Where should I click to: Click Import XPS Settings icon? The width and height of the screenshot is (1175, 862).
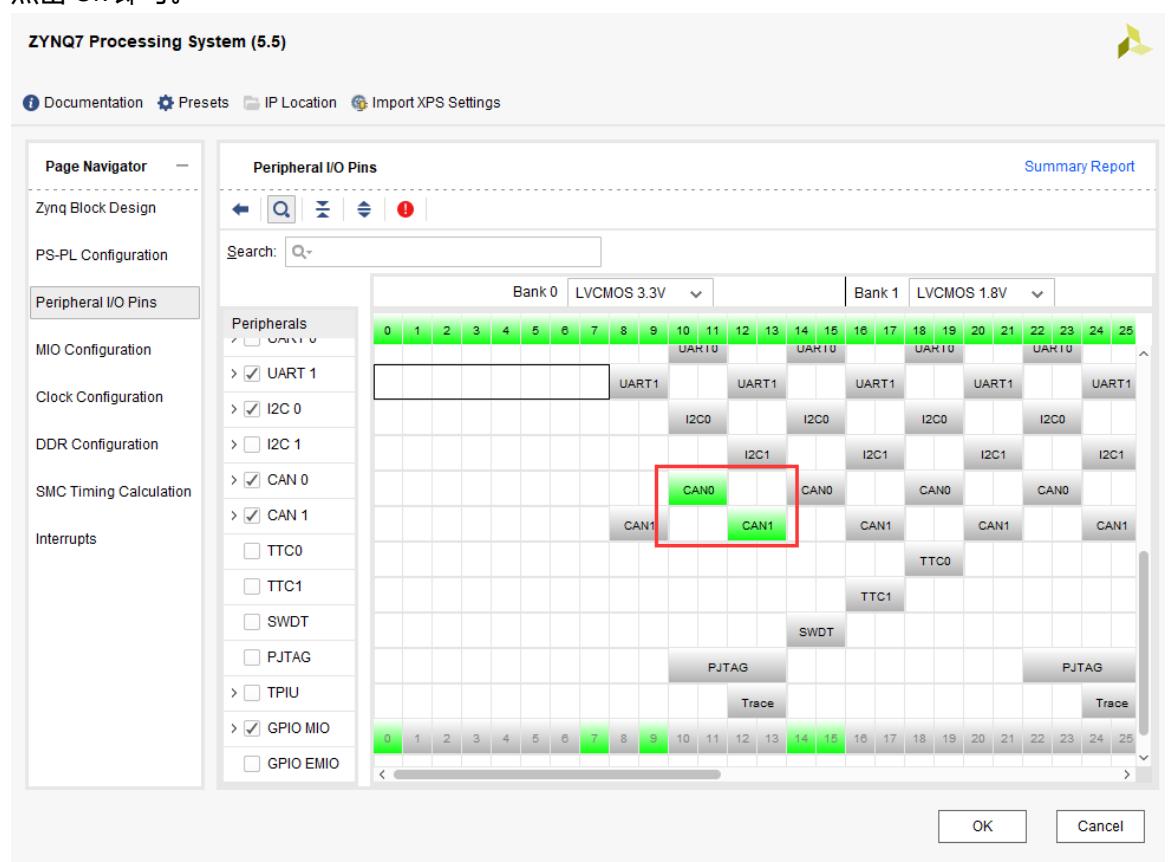pos(358,102)
